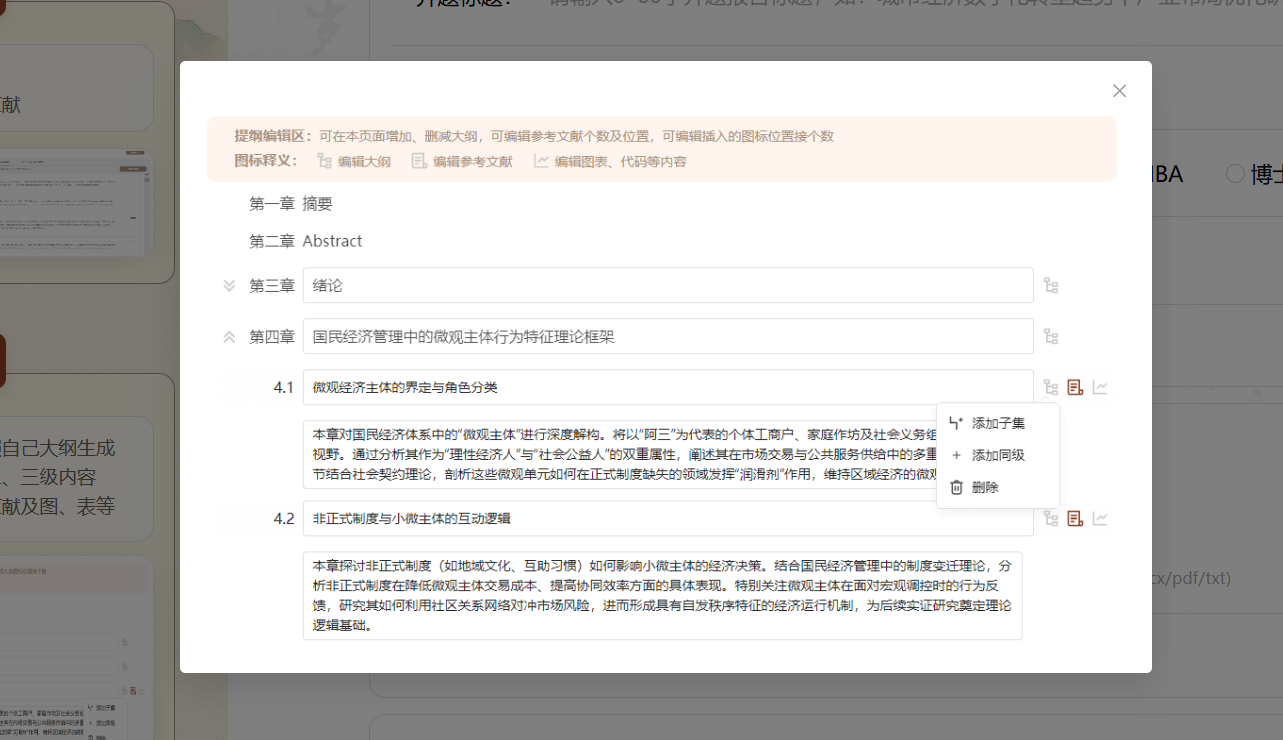Click the 4.1 微观经济主体的界定与角色分类 field
This screenshot has width=1283, height=740.
coord(668,387)
